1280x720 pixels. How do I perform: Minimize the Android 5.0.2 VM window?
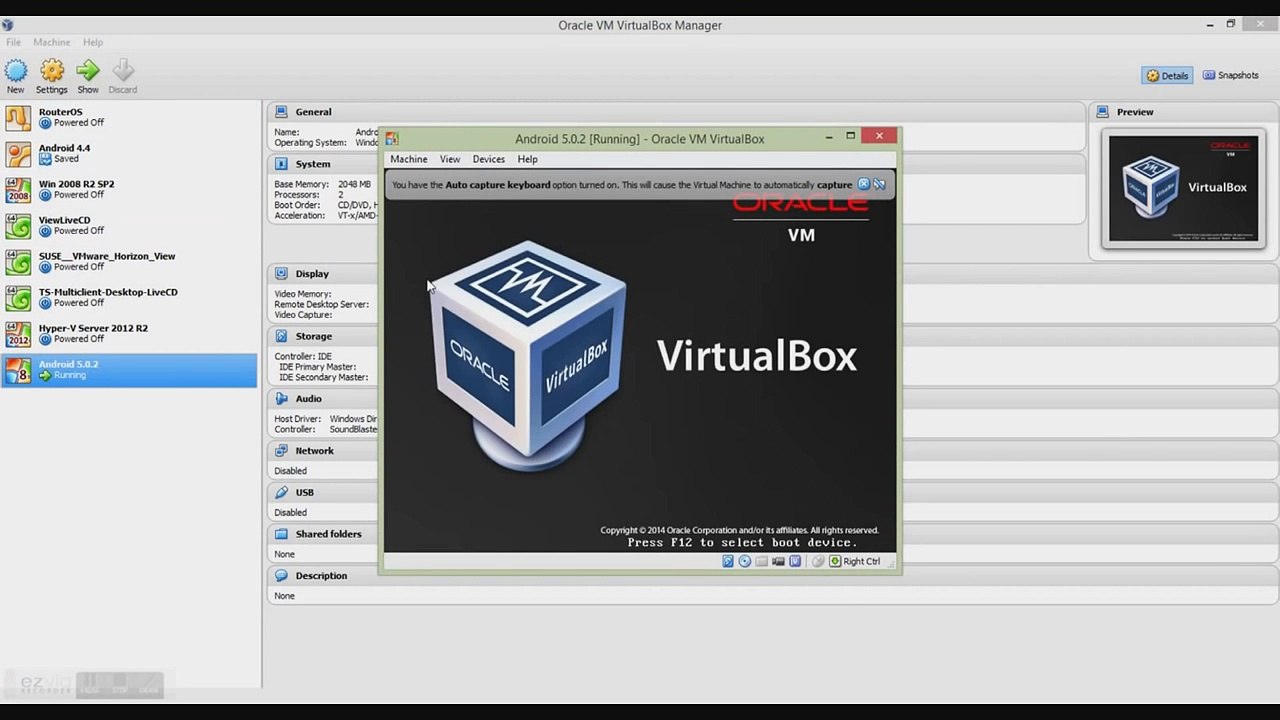click(829, 136)
